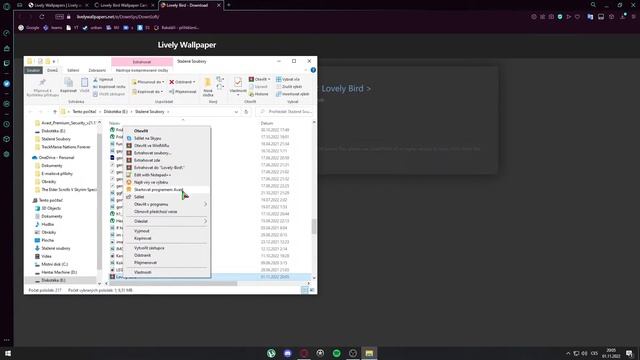Select 'Stažené soubory' under Tento počítač
The image size is (640, 360).
(56, 248)
